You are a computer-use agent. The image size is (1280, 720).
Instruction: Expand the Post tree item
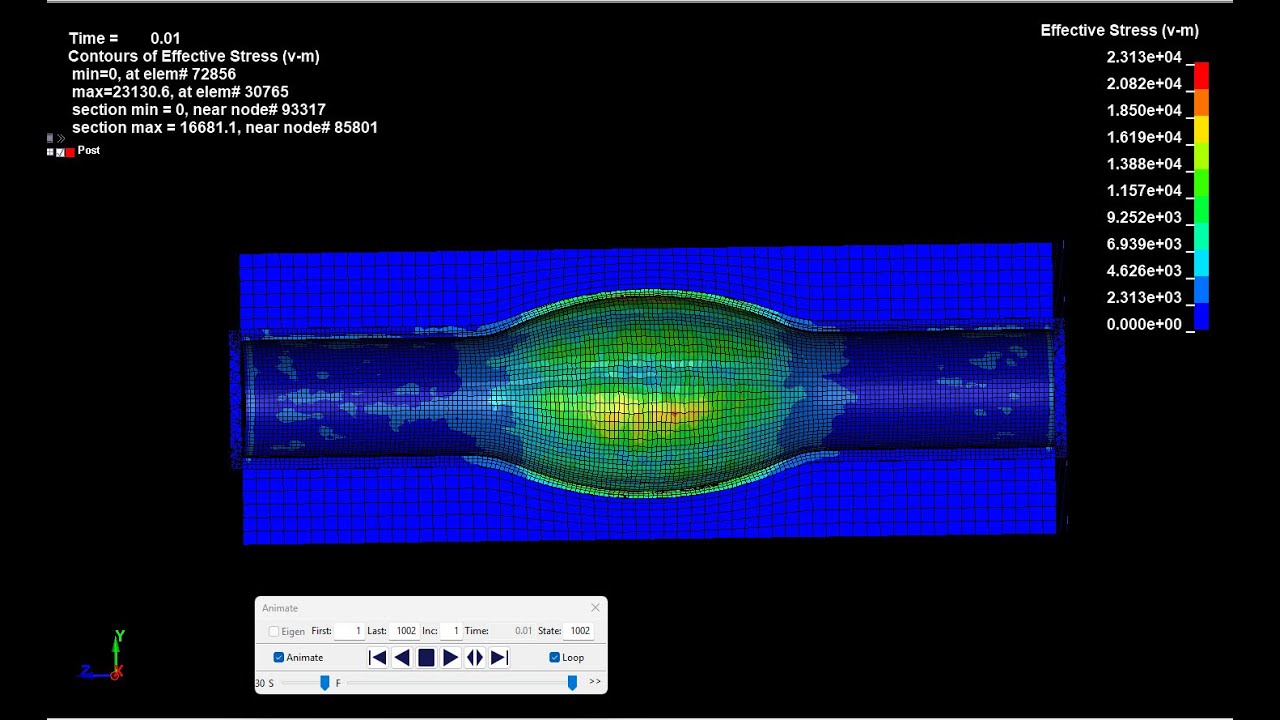50,152
